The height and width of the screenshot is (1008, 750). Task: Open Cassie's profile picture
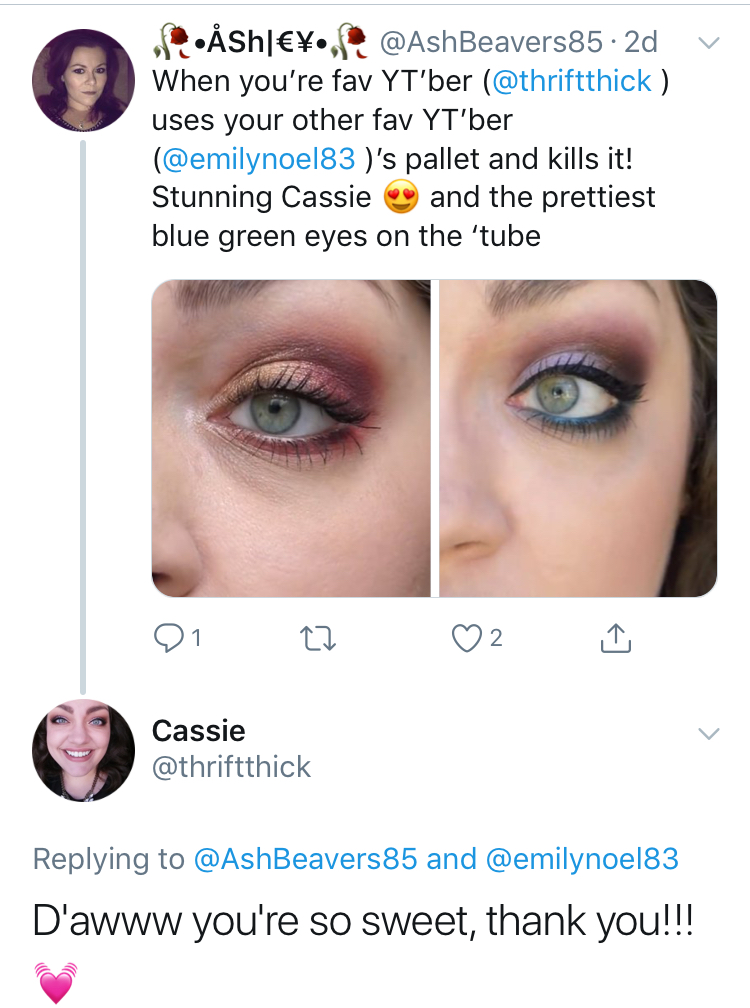click(83, 750)
